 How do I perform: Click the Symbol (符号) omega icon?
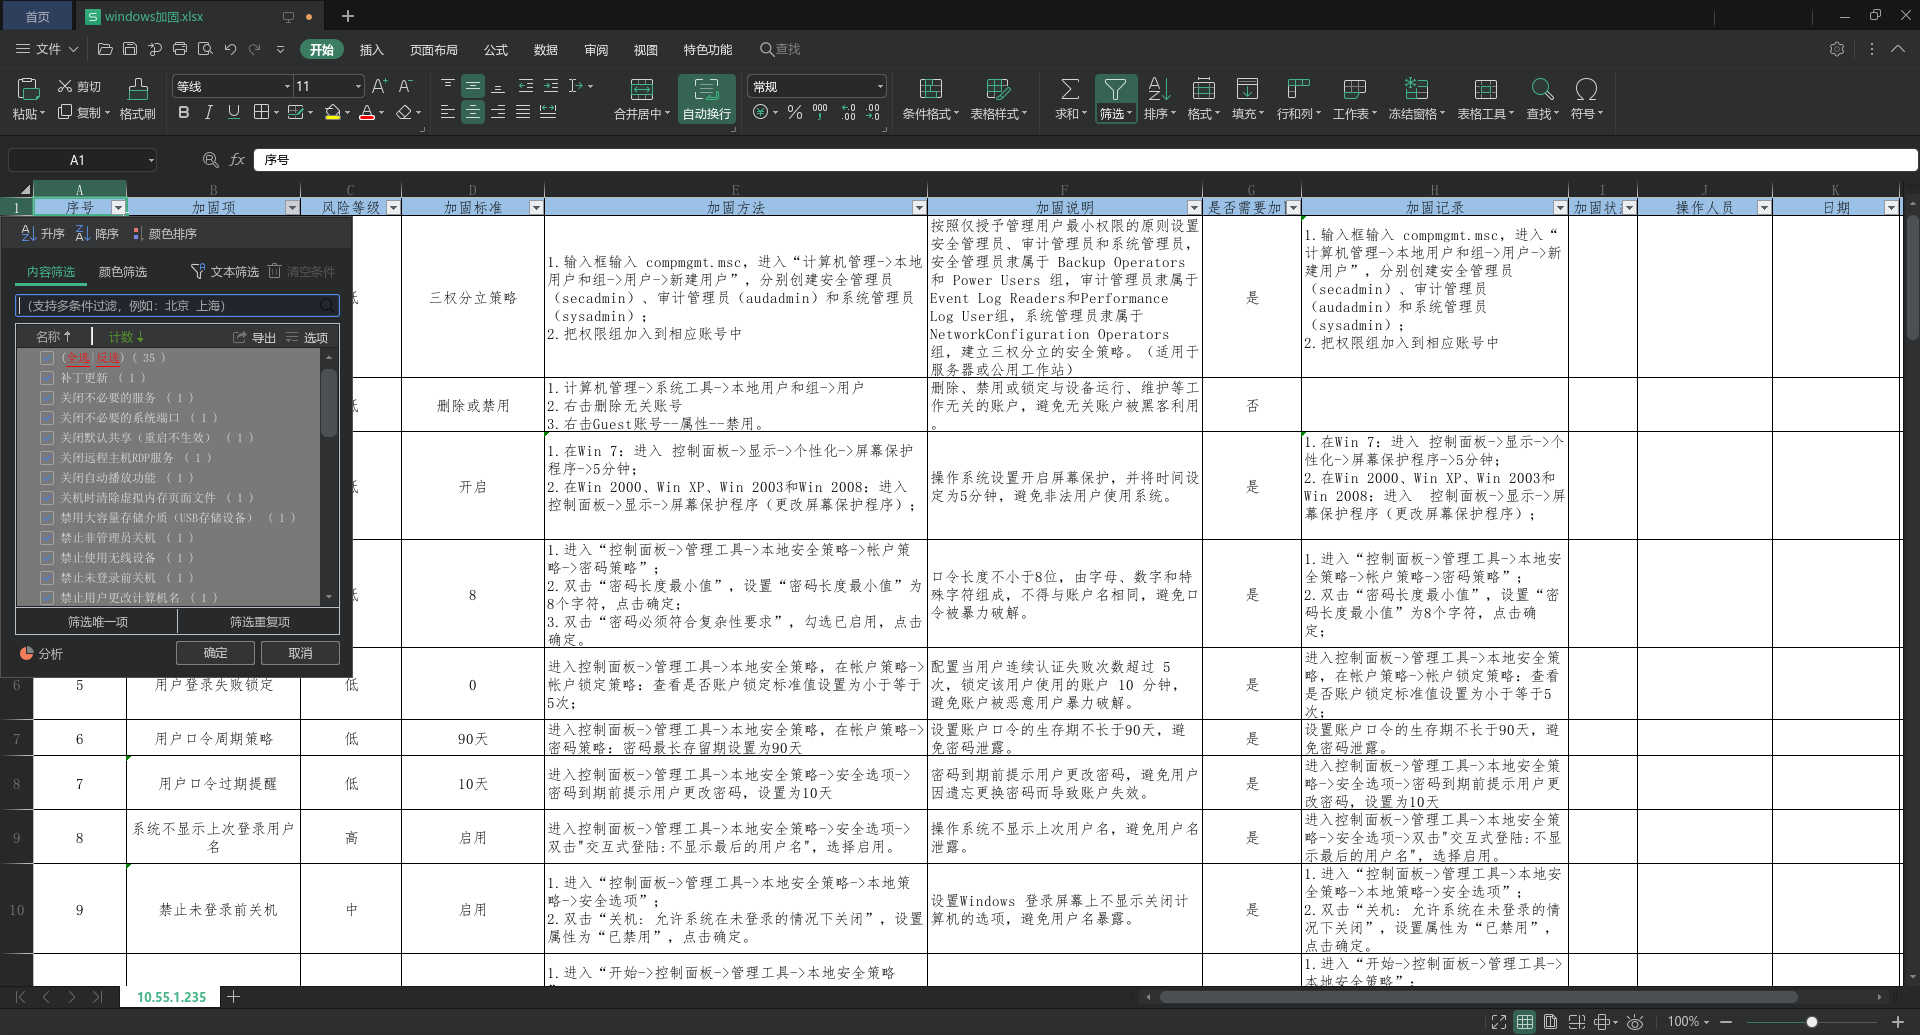pyautogui.click(x=1585, y=89)
